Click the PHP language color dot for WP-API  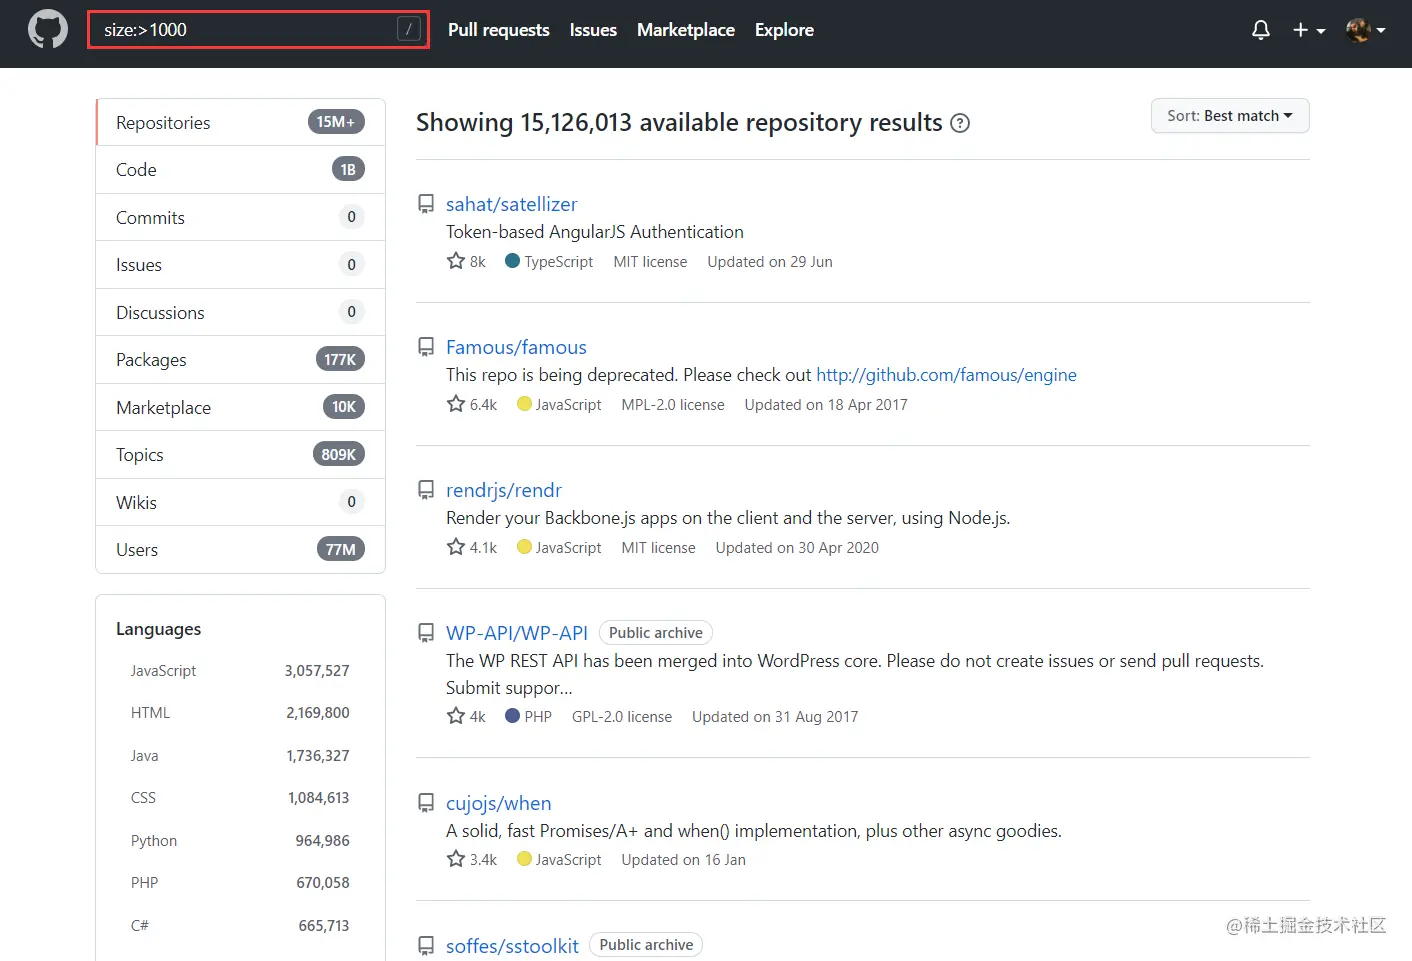click(513, 716)
